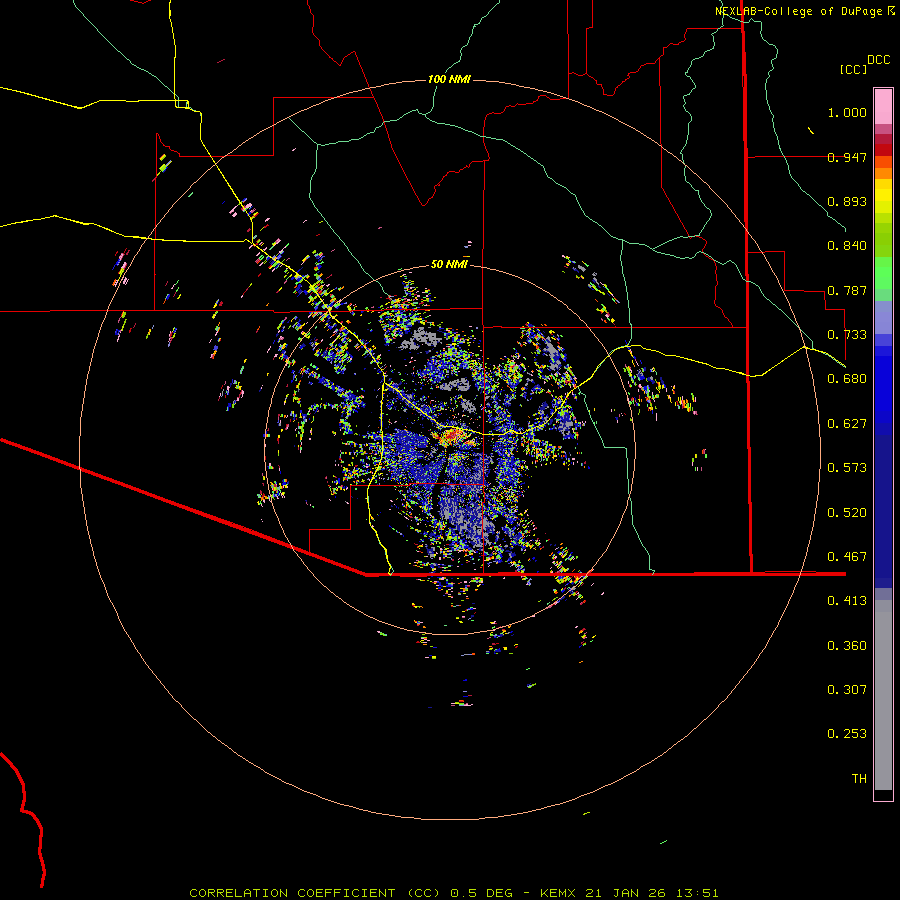The width and height of the screenshot is (900, 900).
Task: Click the DCC legend title
Action: (878, 60)
